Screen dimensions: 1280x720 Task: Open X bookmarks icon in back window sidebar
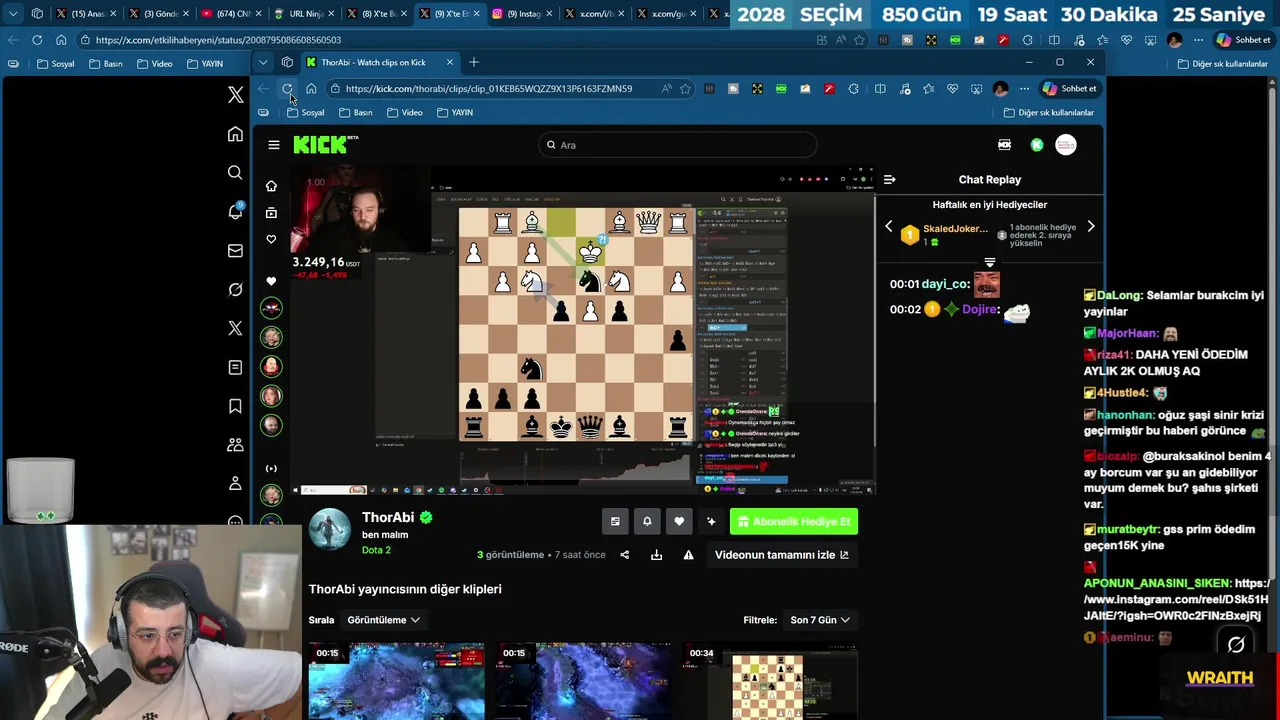[x=235, y=406]
